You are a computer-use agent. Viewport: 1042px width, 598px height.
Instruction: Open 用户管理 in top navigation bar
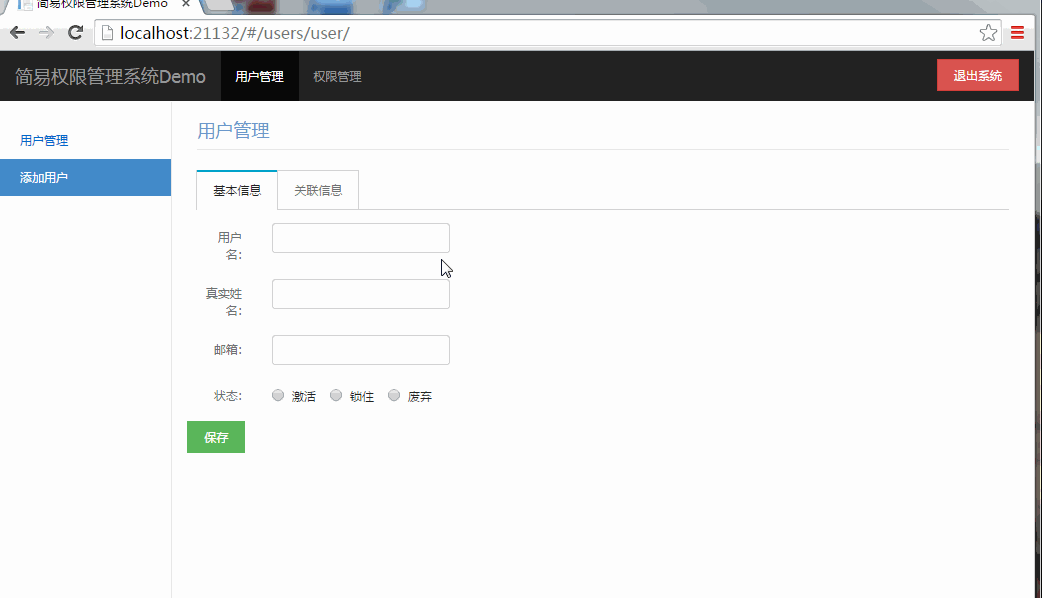pyautogui.click(x=259, y=77)
